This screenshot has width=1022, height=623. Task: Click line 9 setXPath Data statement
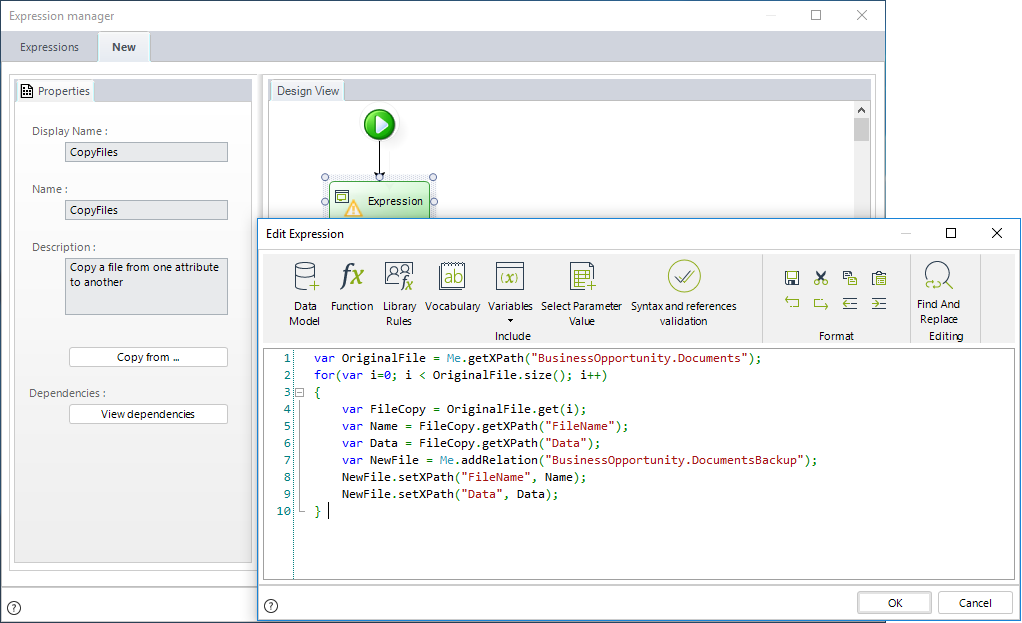(450, 493)
